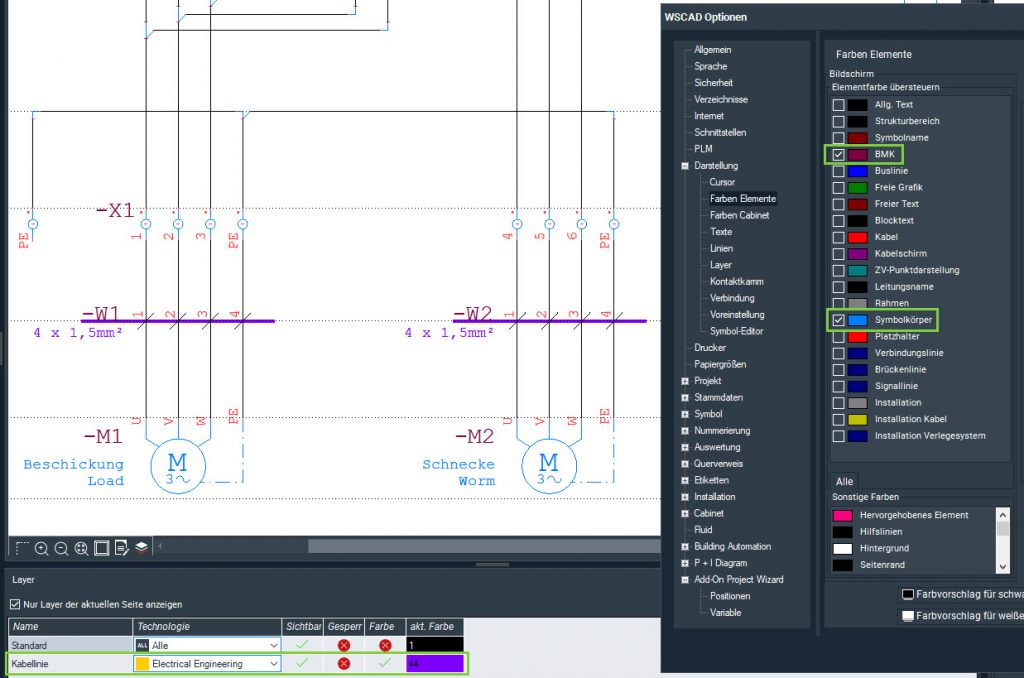The width and height of the screenshot is (1024, 678).
Task: Click the zoom to fit icon
Action: [81, 548]
